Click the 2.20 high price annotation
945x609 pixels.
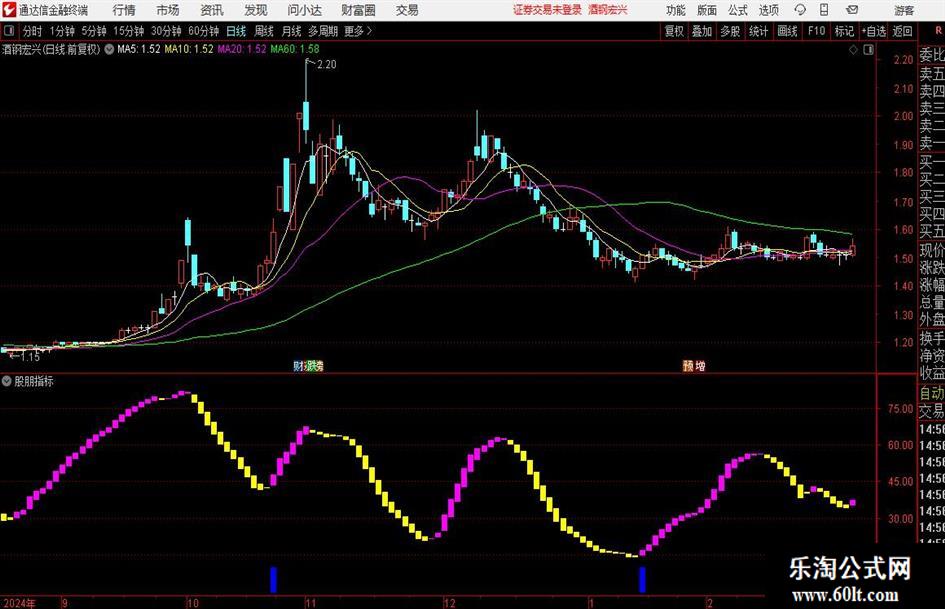326,65
